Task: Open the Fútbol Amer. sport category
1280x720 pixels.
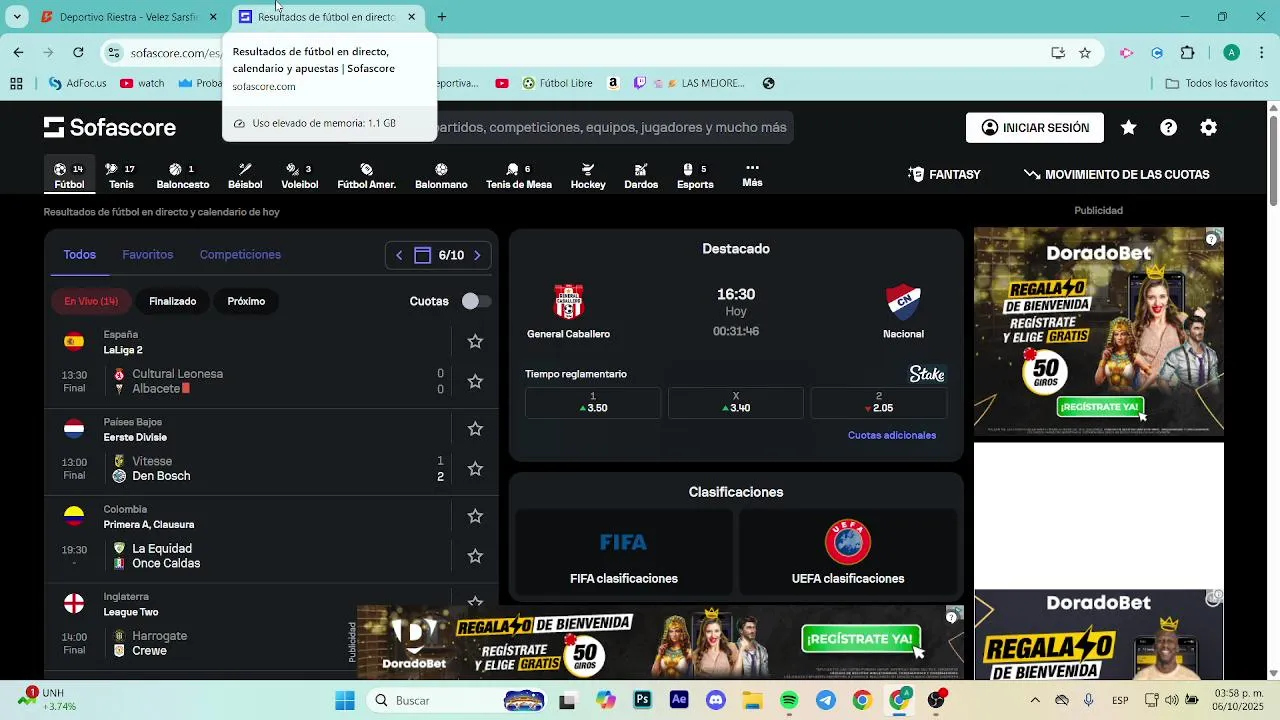Action: tap(366, 175)
